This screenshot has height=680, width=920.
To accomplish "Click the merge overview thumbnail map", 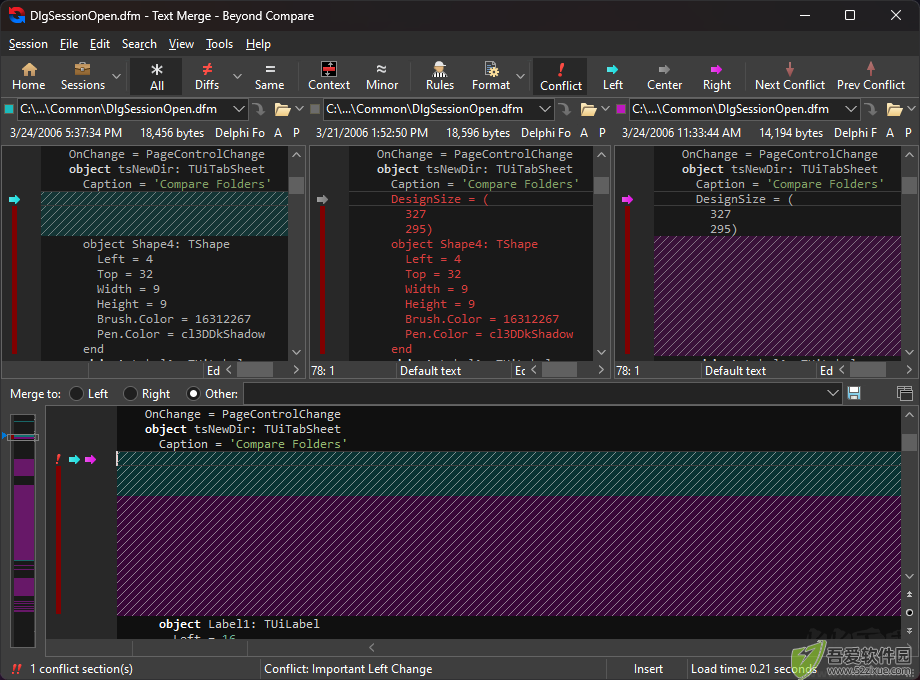I will 23,530.
